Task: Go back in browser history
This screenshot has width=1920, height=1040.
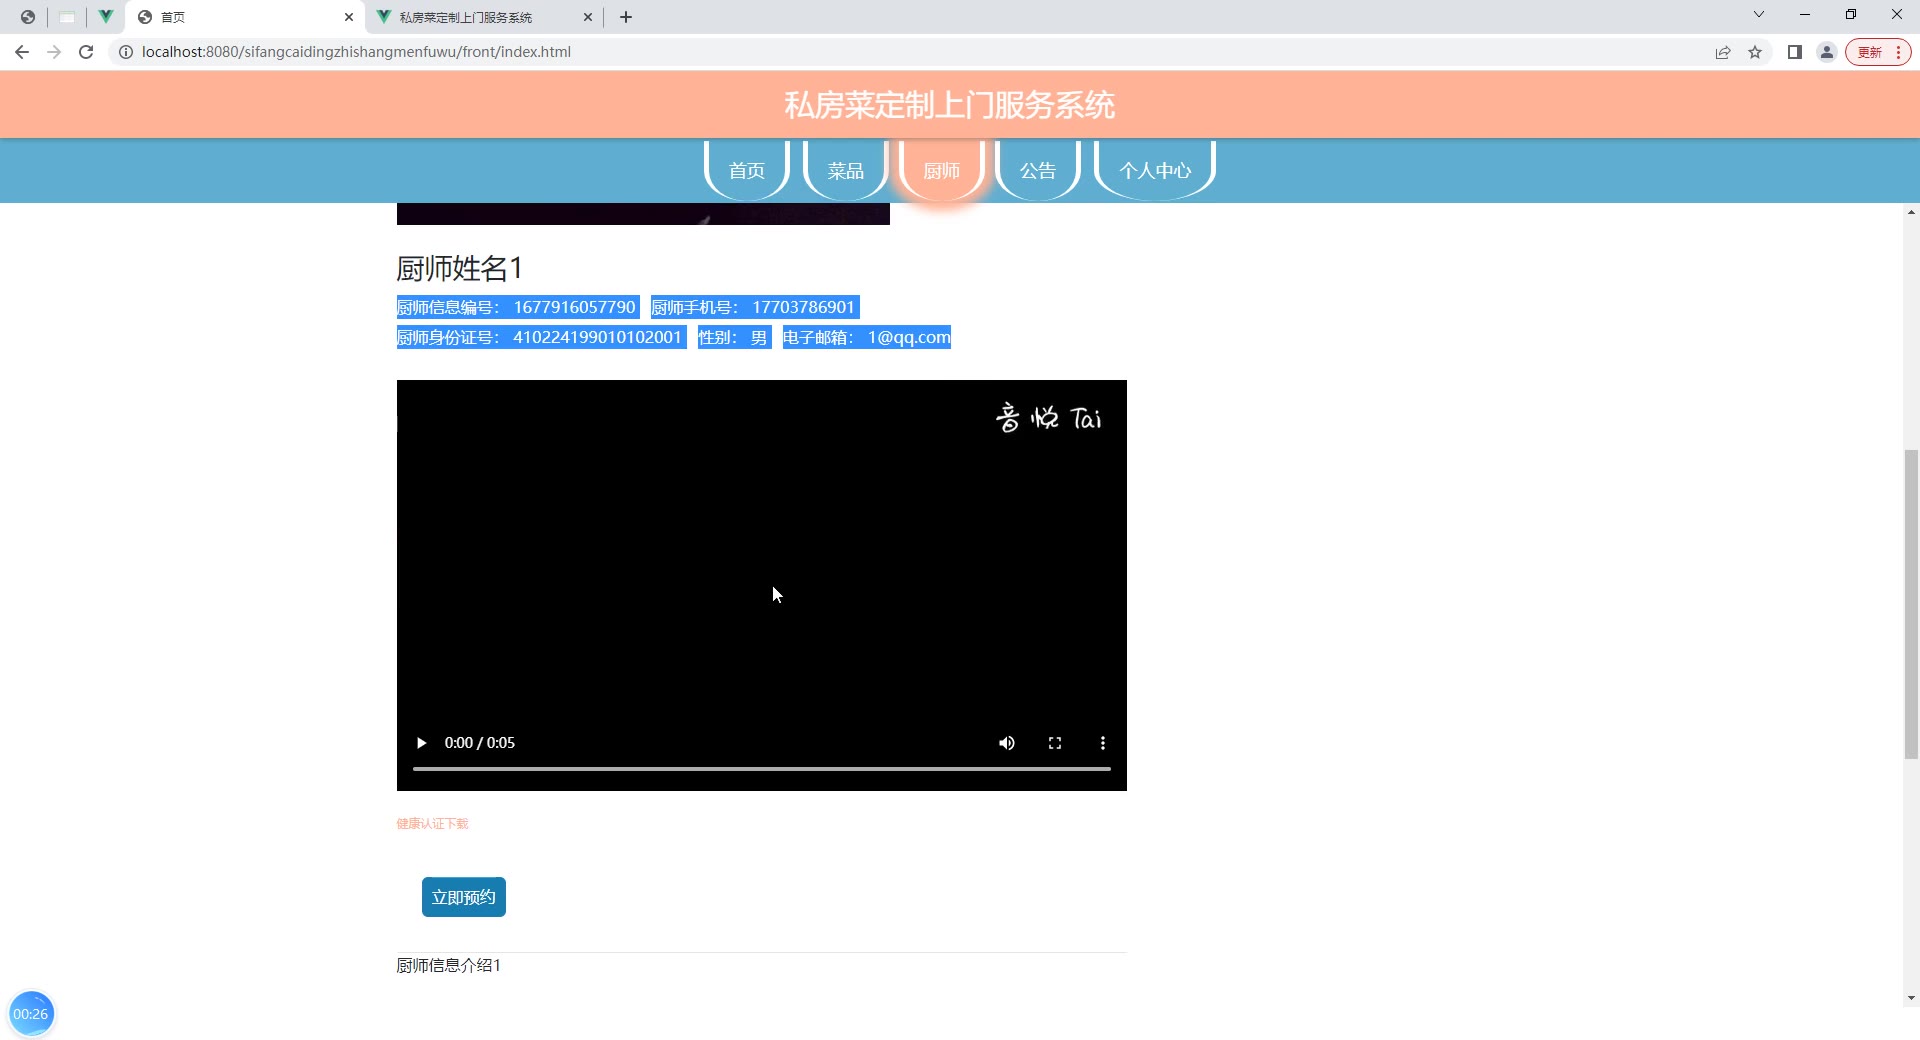Action: [x=22, y=52]
